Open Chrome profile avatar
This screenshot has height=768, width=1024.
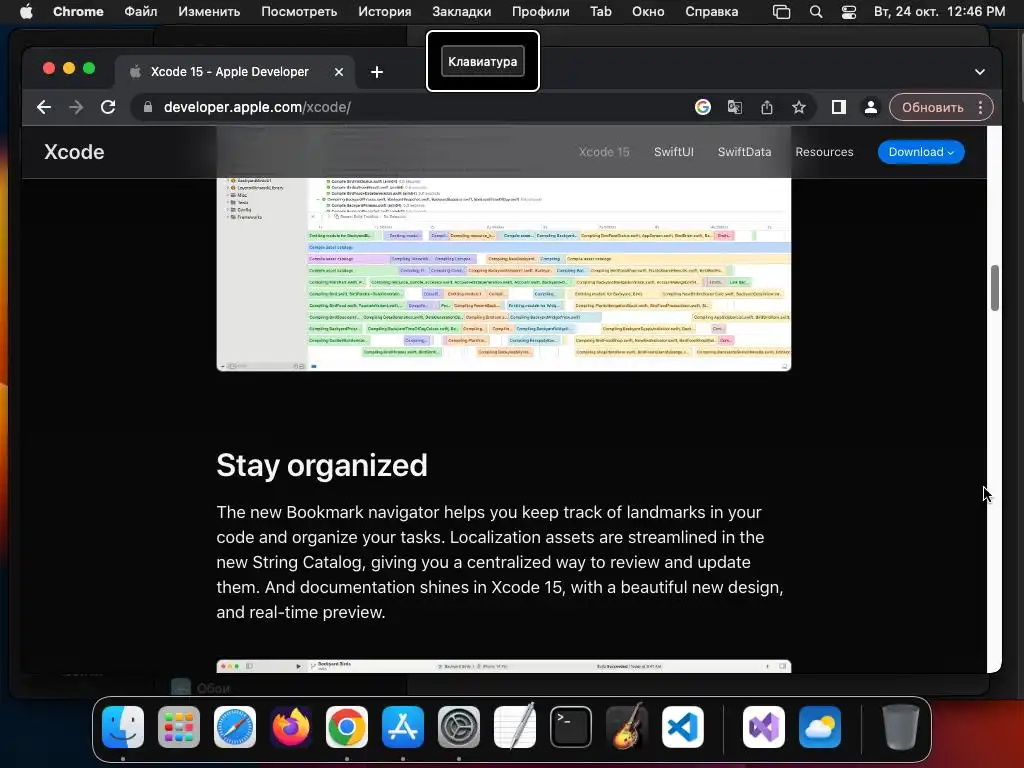tap(871, 107)
